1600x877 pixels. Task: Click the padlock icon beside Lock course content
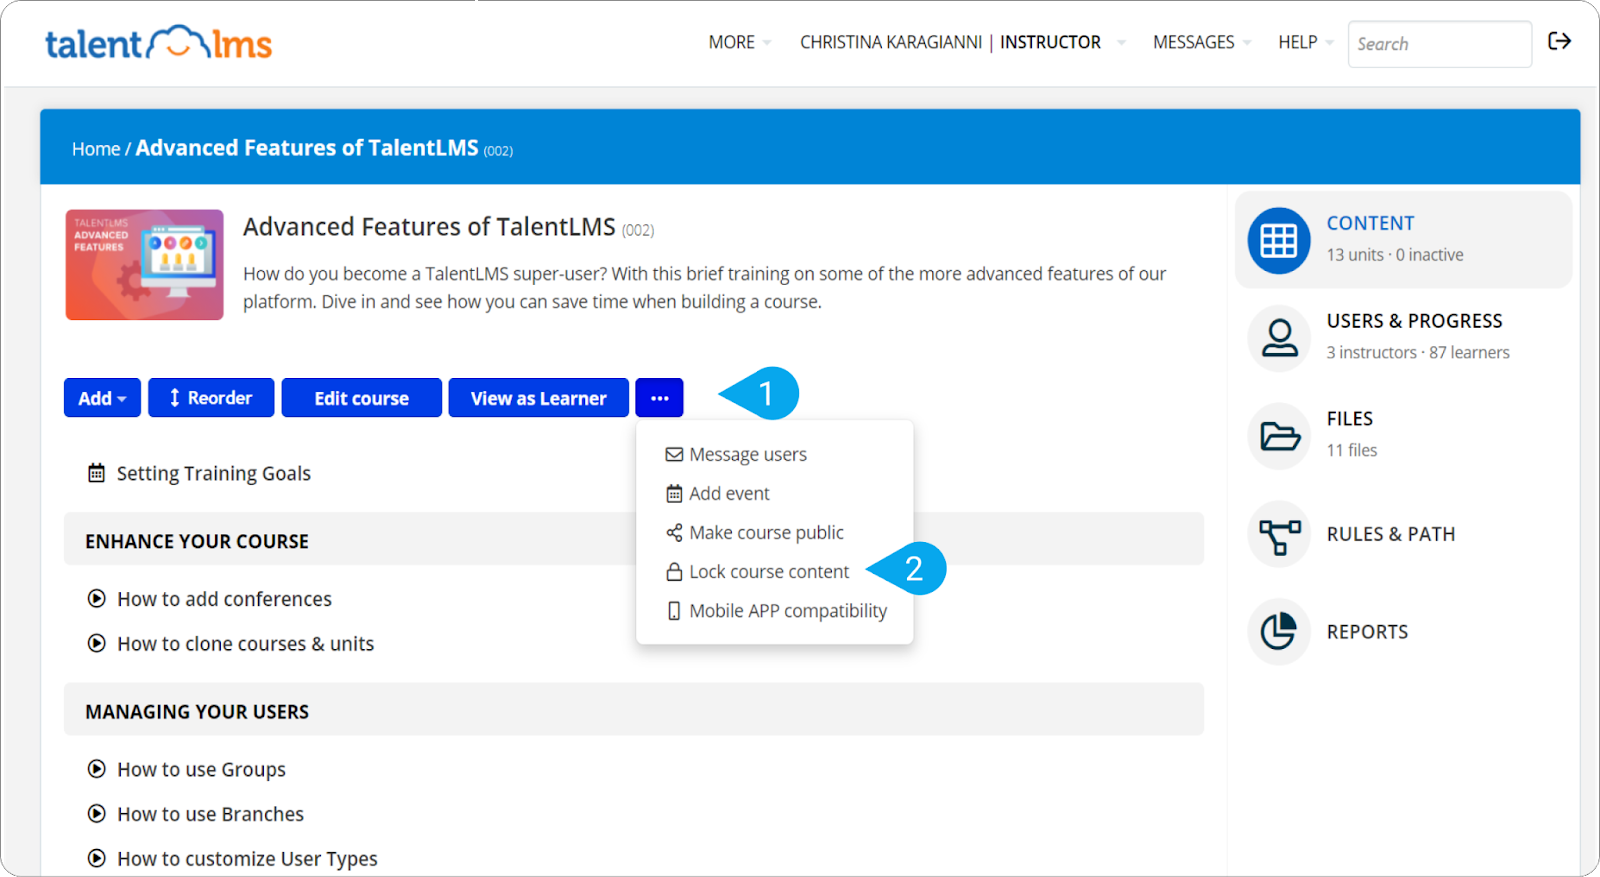(x=674, y=572)
